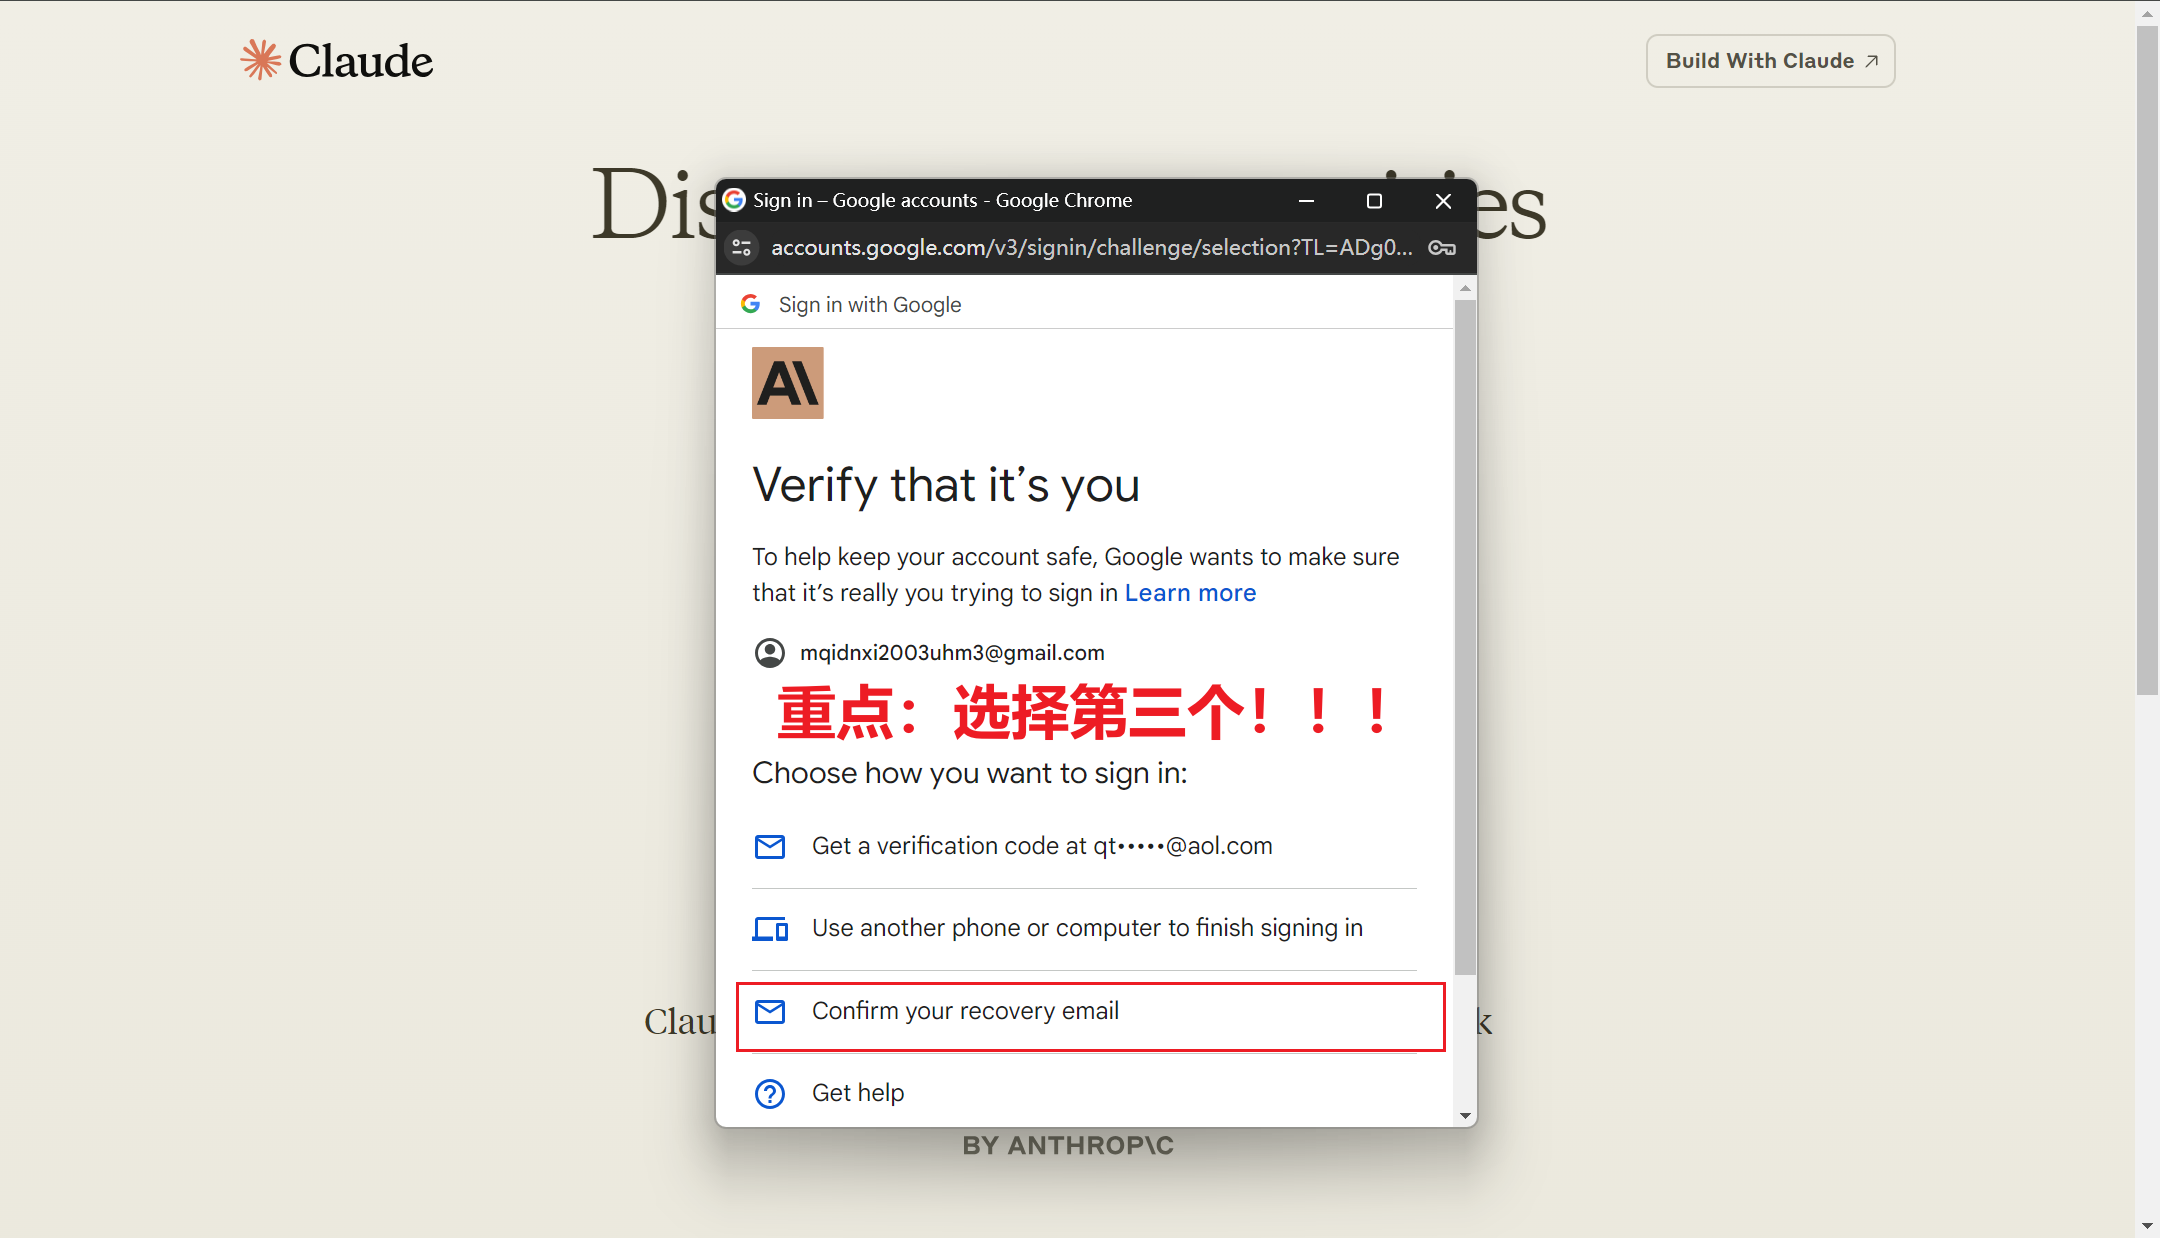Click the main page vertical scrollbar thumb
This screenshot has width=2160, height=1238.
(x=2147, y=360)
